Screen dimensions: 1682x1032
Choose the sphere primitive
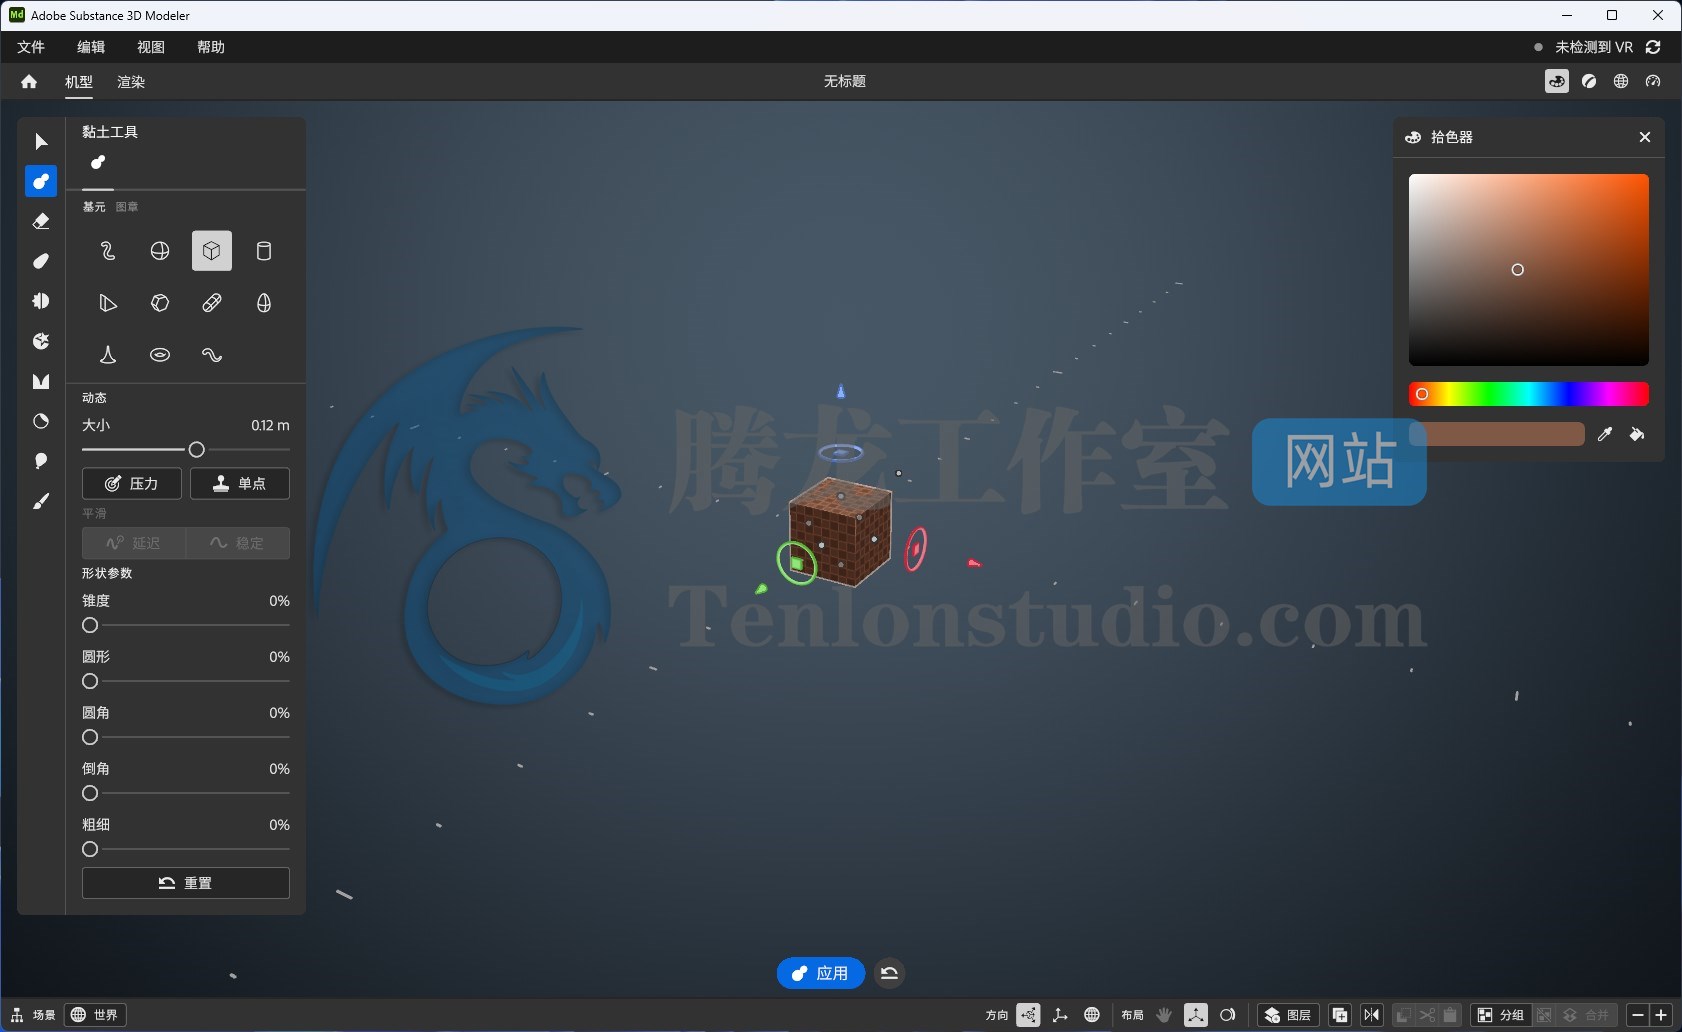tap(160, 251)
